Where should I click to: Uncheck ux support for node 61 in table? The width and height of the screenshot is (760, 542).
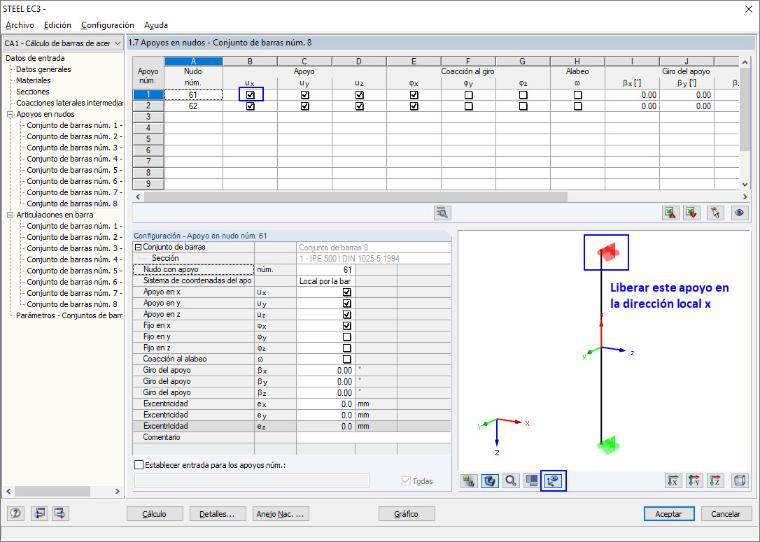click(250, 95)
